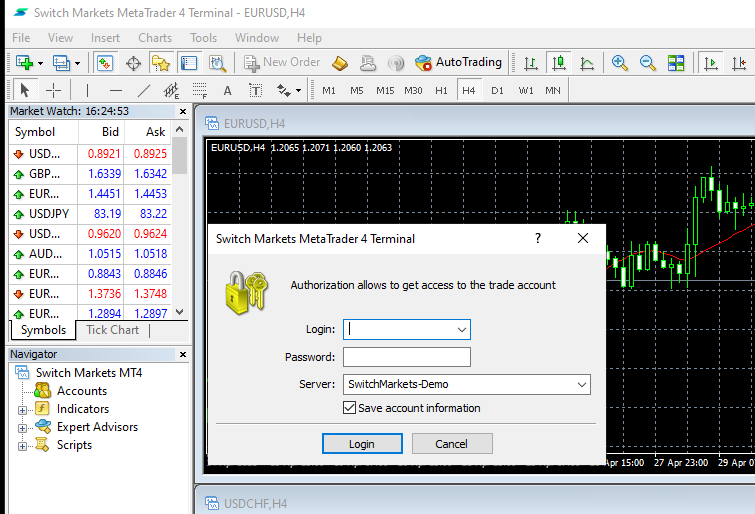
Task: Select the text A tool
Action: pyautogui.click(x=227, y=91)
